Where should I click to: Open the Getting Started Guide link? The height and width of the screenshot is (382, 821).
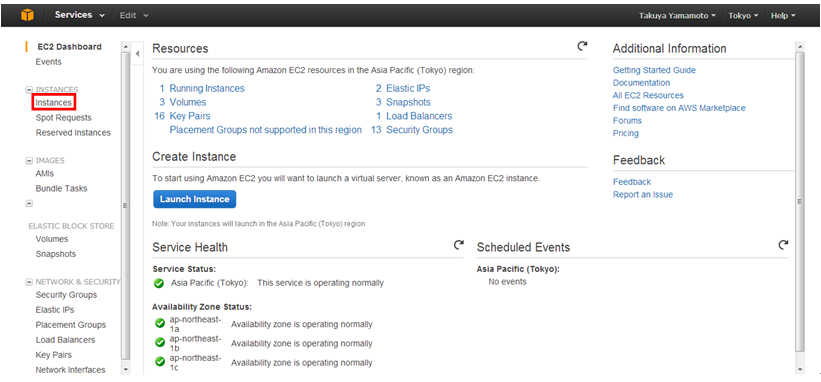[654, 70]
